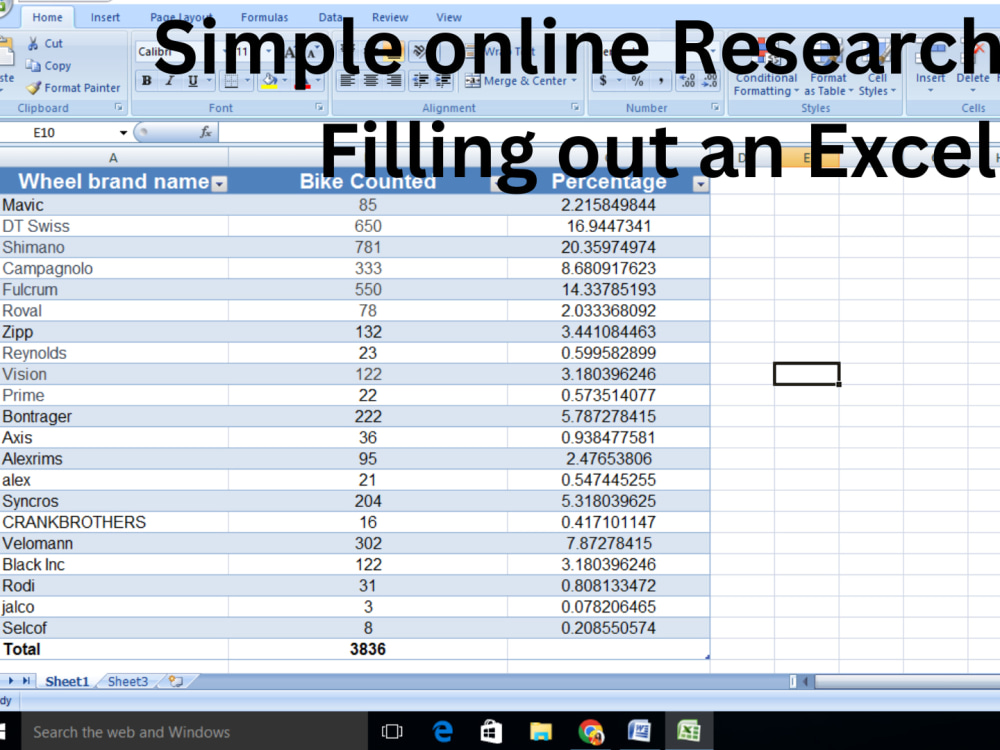1000x750 pixels.
Task: Align text left
Action: 347,80
